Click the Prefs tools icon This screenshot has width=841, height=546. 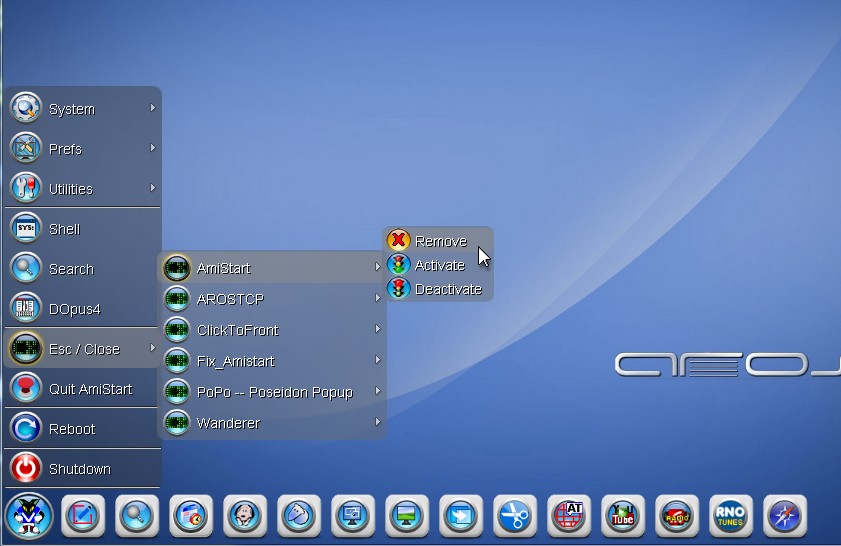[25, 148]
